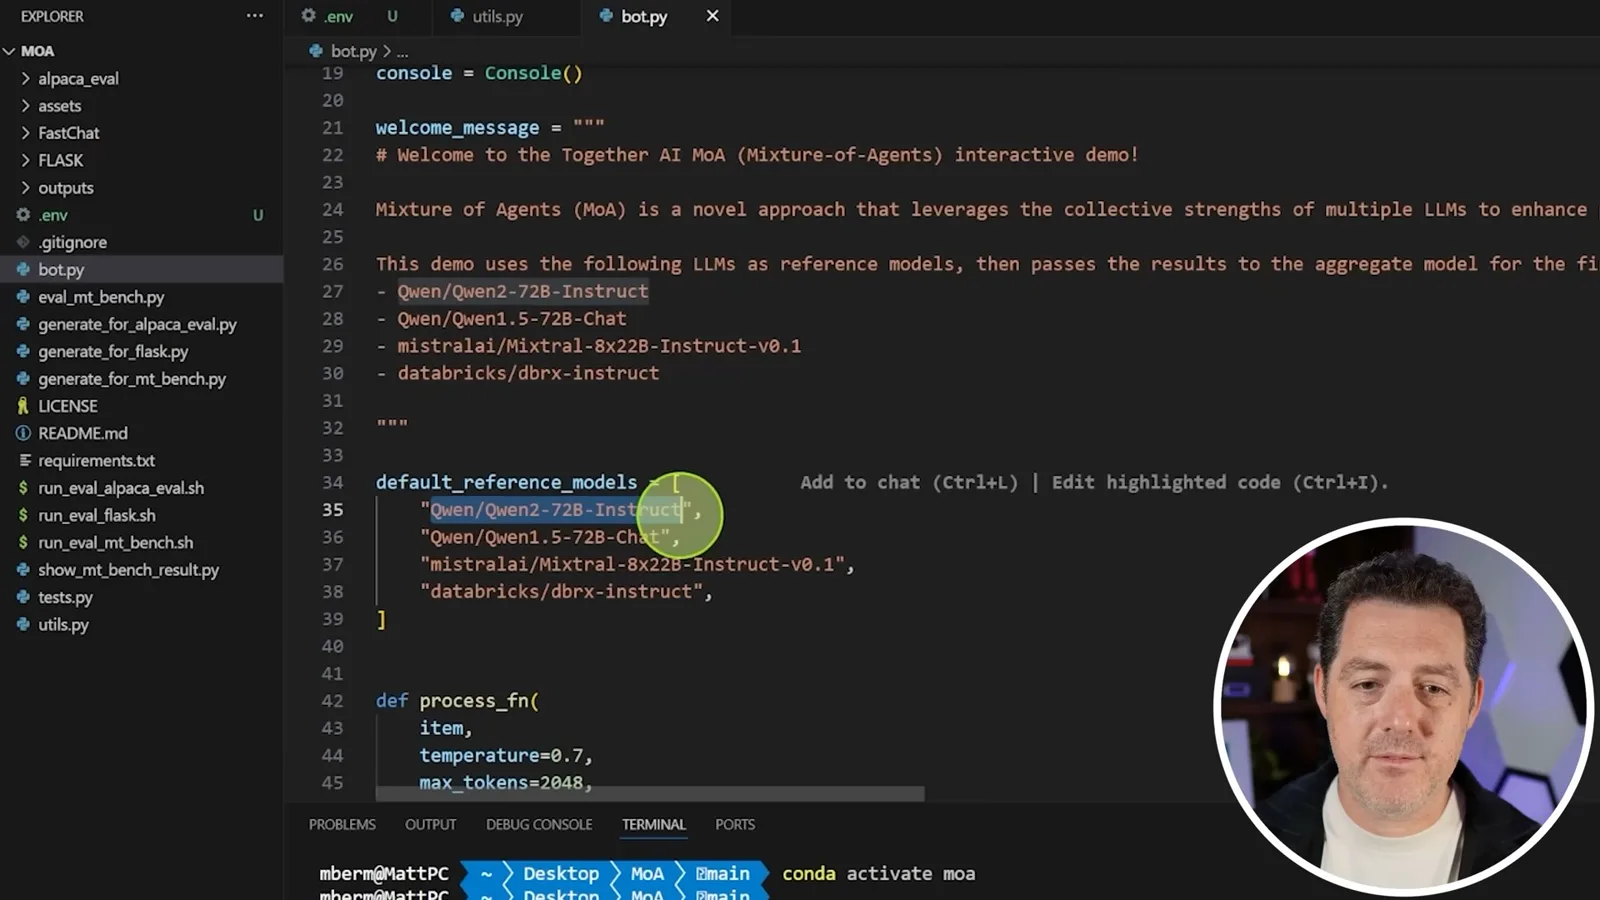Click Python icon next to eval_mt_bench.py
The height and width of the screenshot is (900, 1600).
click(x=23, y=297)
